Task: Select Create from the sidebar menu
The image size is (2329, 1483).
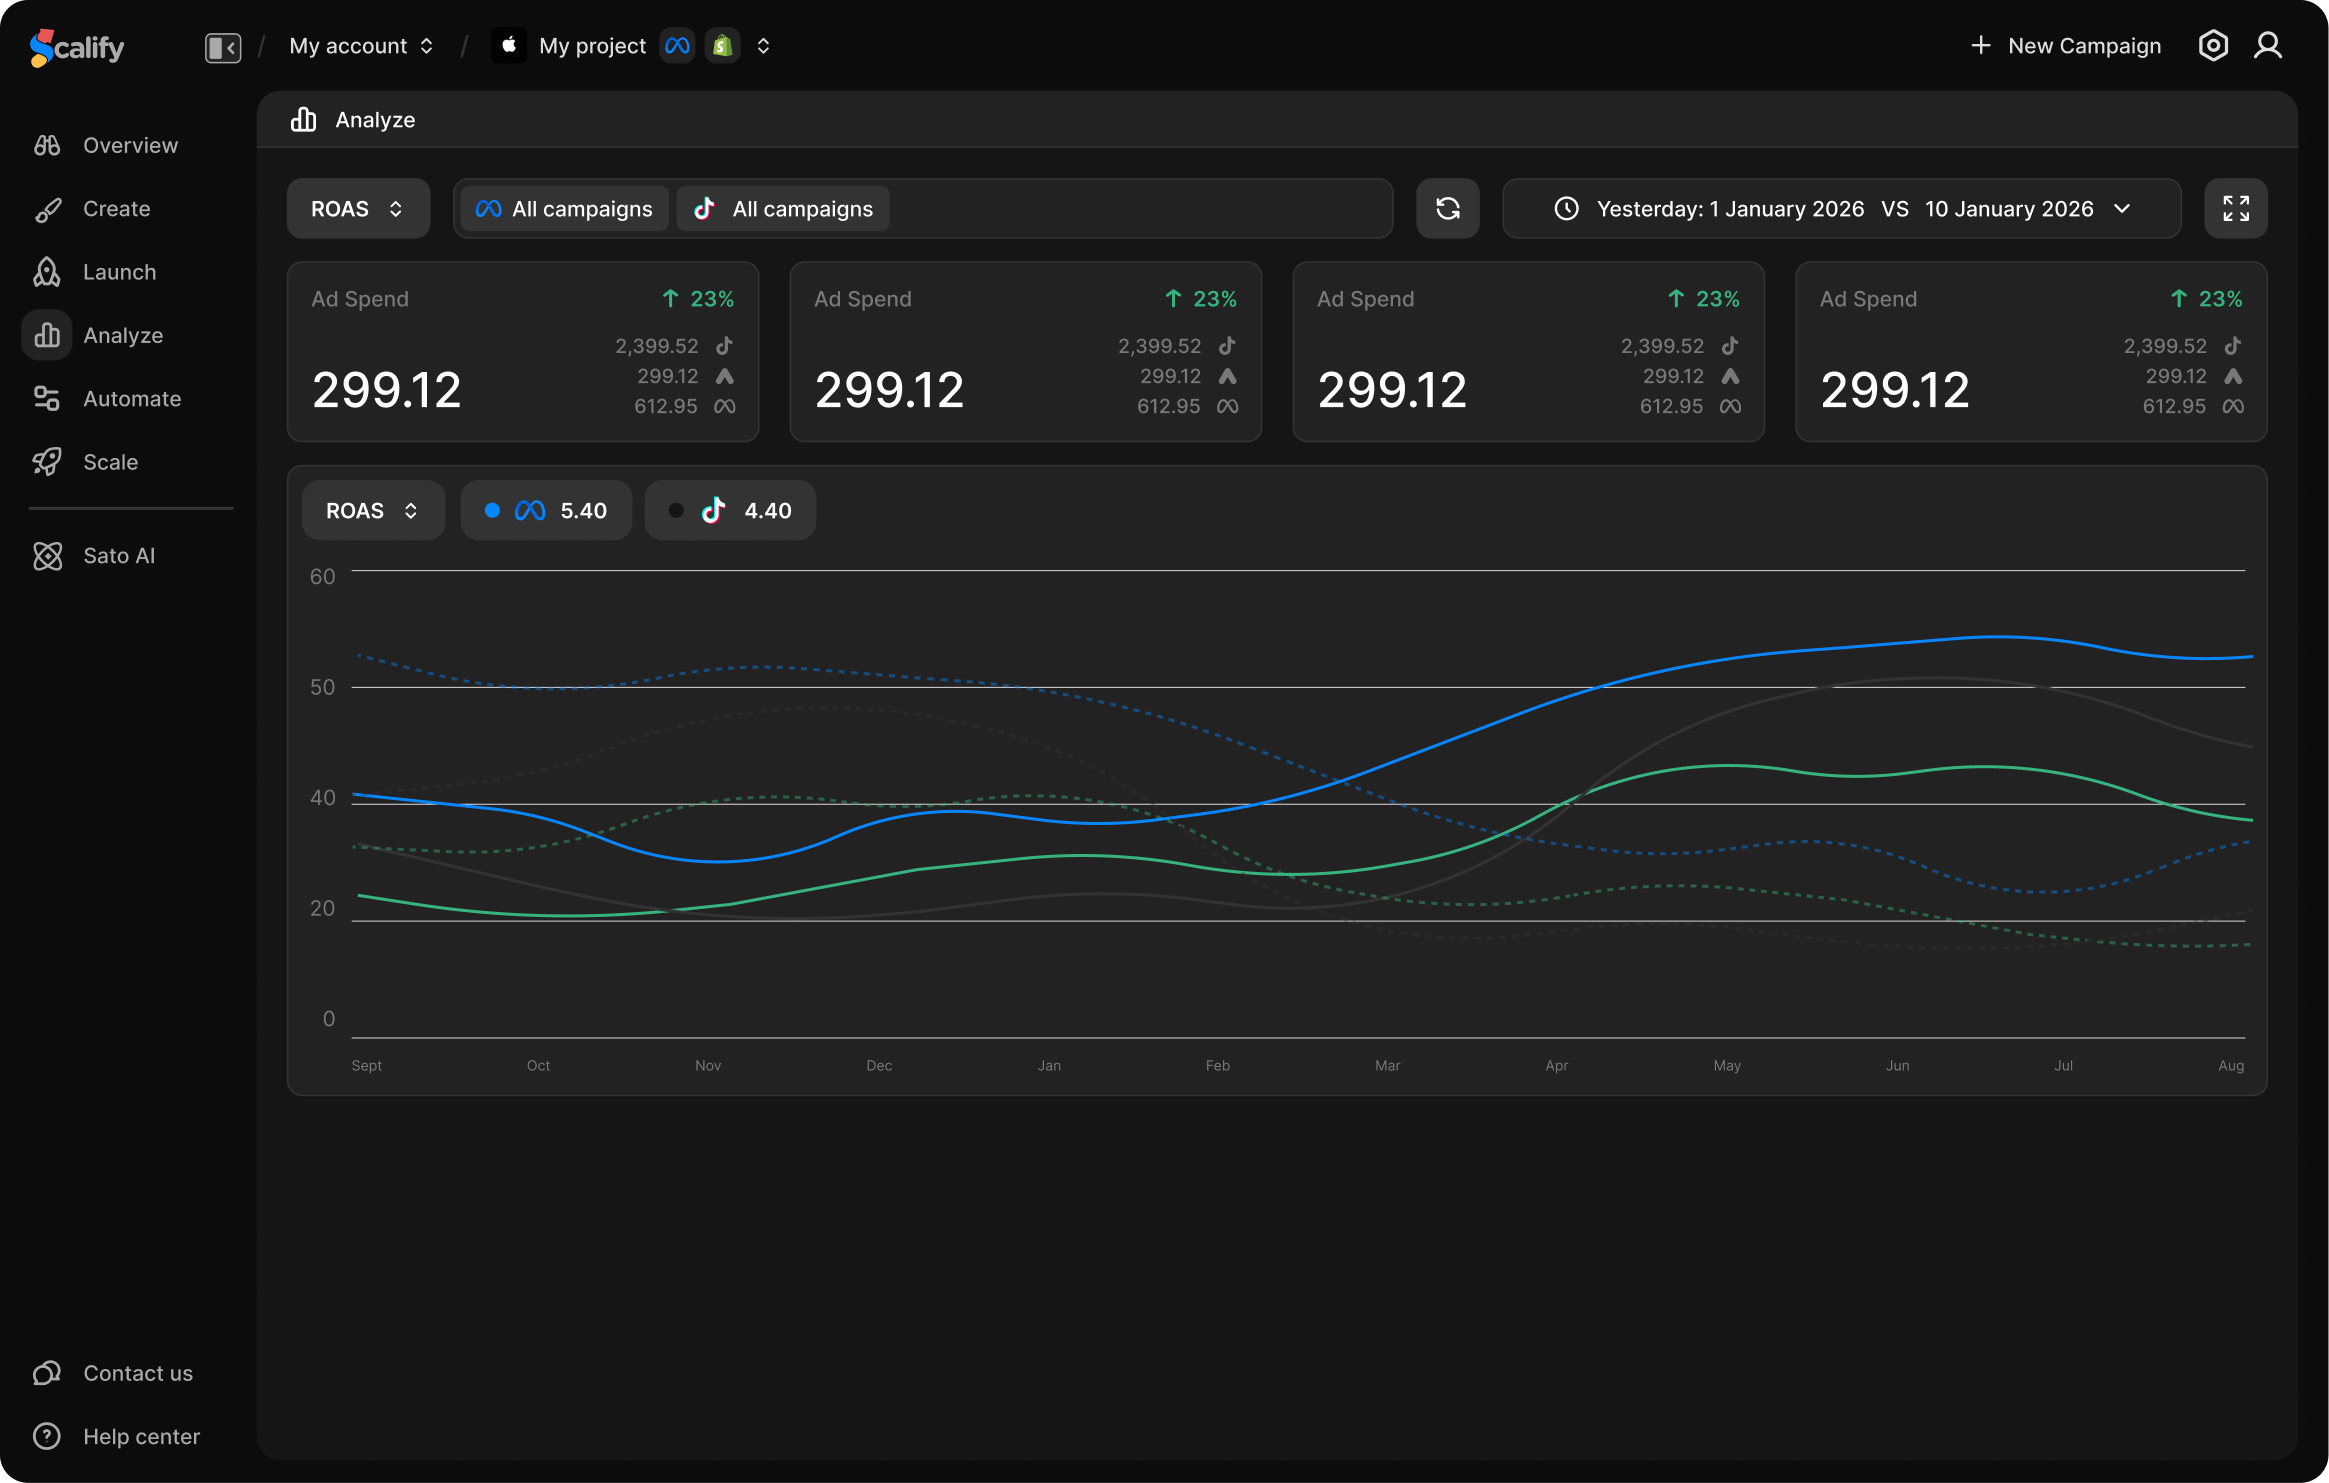Action: click(116, 208)
